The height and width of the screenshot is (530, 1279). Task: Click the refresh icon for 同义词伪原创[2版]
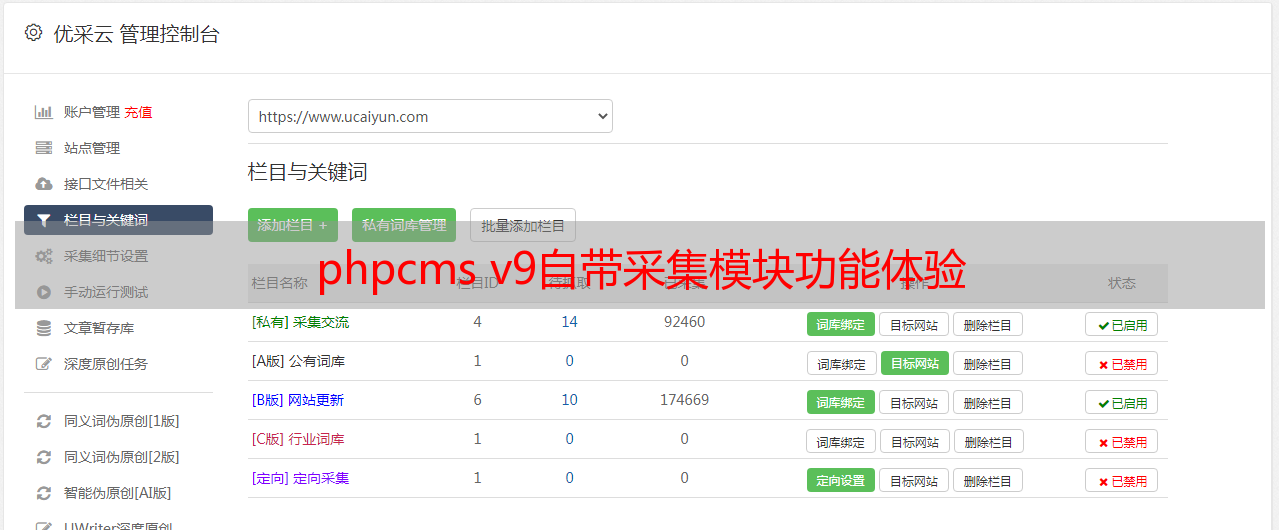[x=43, y=457]
